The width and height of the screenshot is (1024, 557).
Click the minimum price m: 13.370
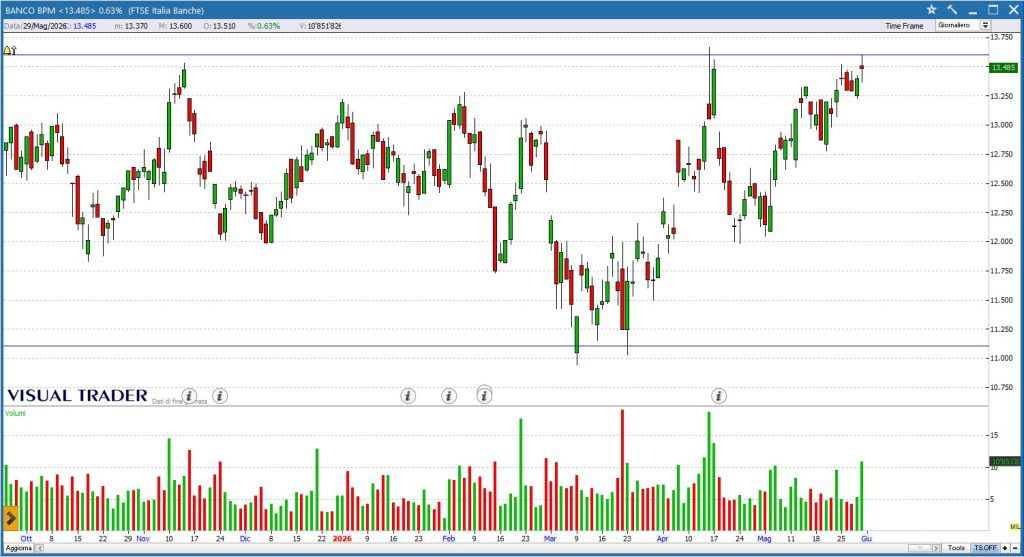[131, 26]
